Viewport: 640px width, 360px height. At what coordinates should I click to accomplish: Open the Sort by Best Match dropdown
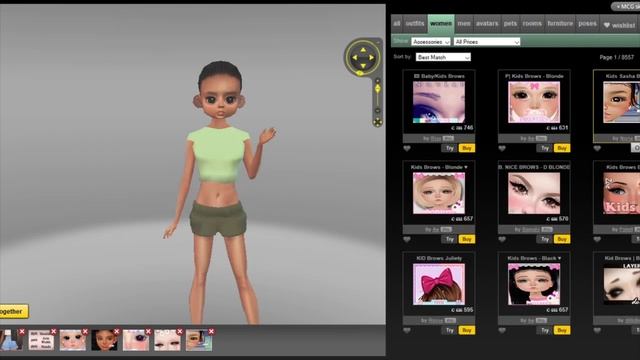(443, 57)
